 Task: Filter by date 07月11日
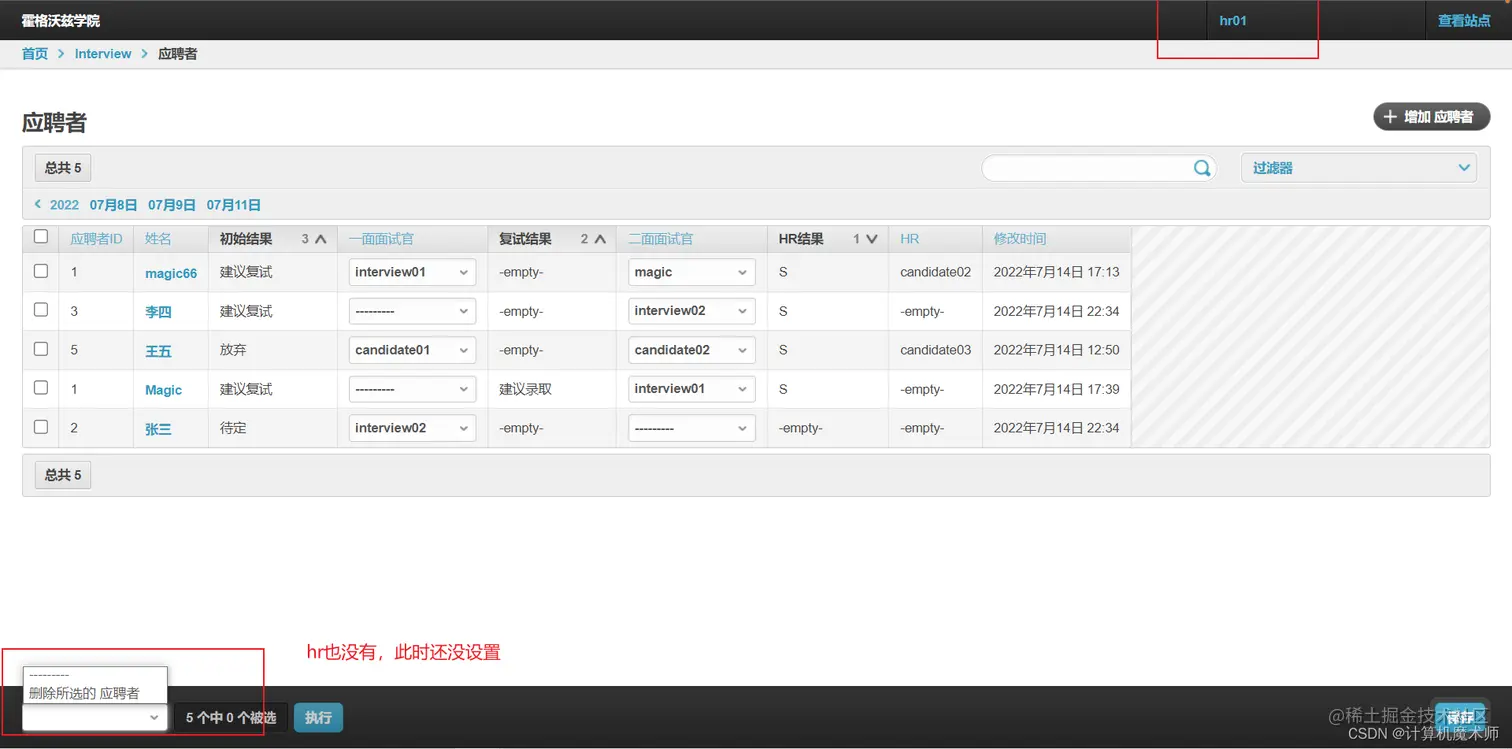pos(234,205)
